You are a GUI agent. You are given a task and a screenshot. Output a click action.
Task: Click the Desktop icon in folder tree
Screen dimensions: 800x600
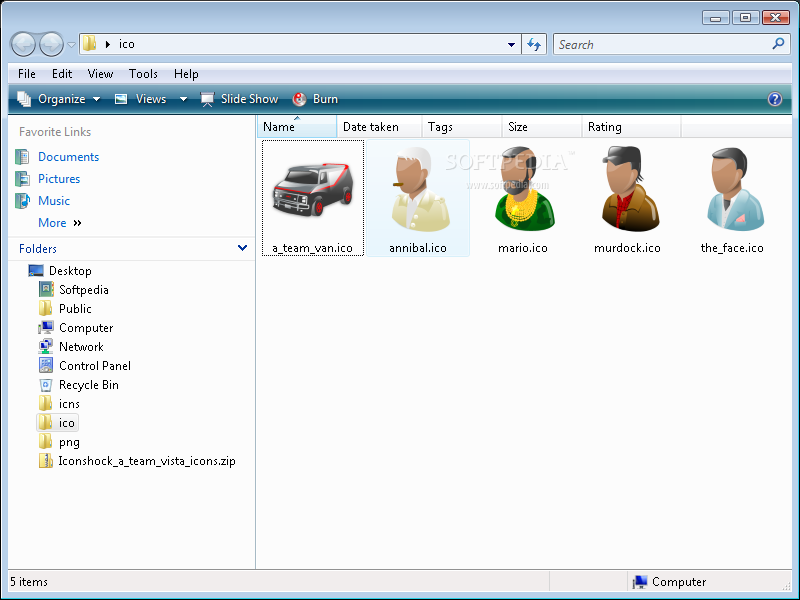point(36,270)
